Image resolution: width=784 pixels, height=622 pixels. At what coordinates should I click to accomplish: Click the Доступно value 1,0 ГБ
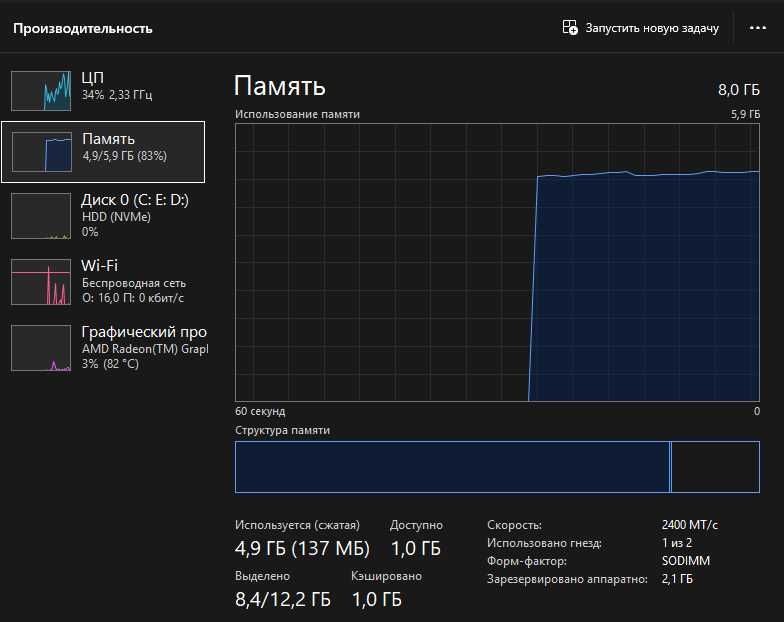pos(416,548)
